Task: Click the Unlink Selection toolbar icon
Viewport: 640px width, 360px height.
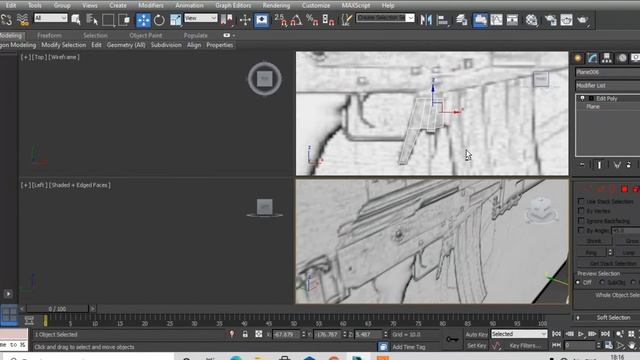Action: click(7, 20)
